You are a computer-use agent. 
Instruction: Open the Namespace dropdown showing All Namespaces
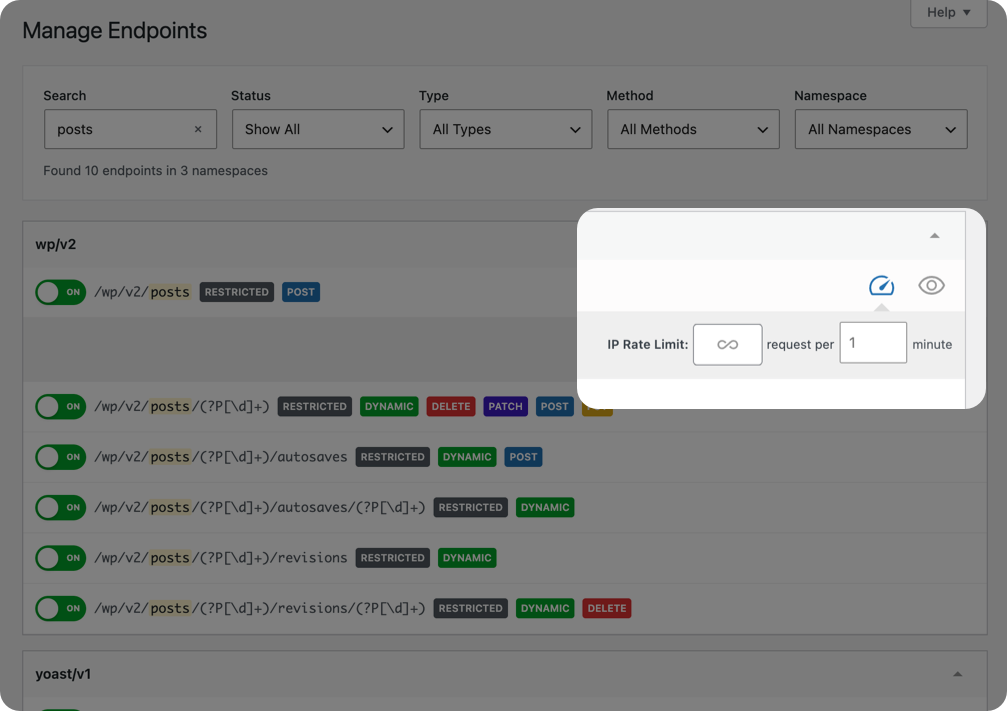tap(880, 129)
